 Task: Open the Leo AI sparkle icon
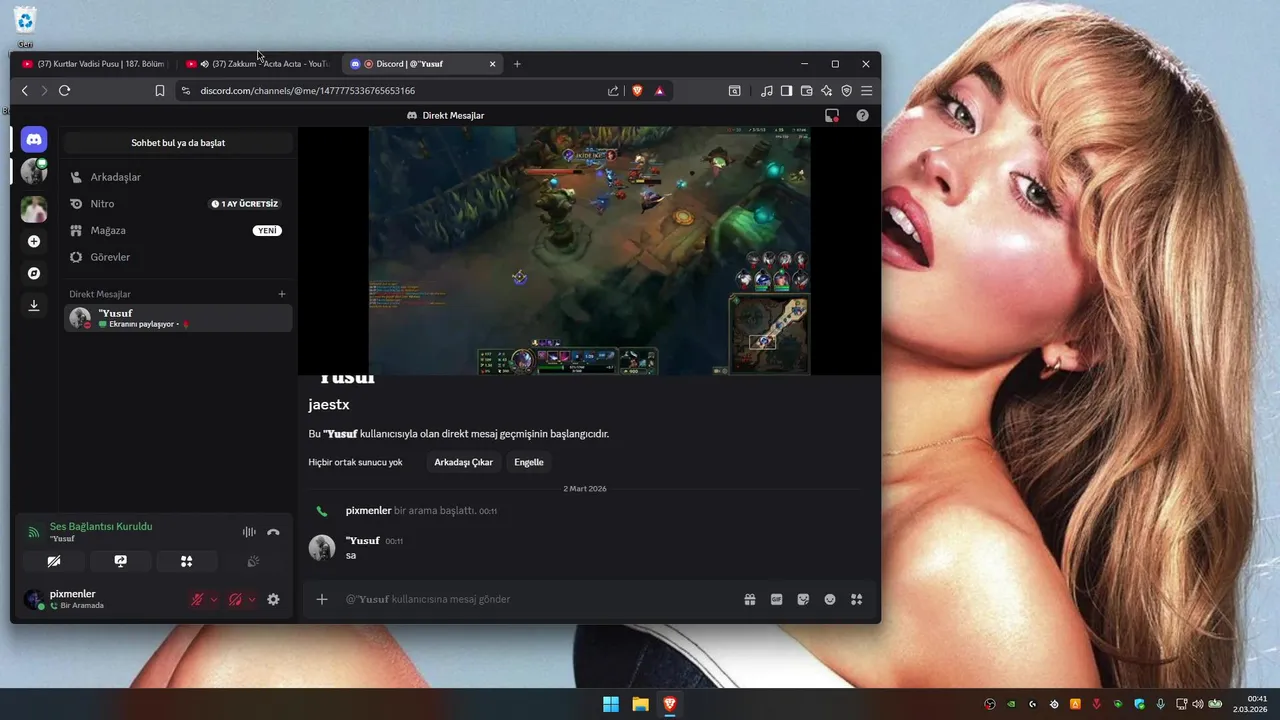(x=827, y=90)
